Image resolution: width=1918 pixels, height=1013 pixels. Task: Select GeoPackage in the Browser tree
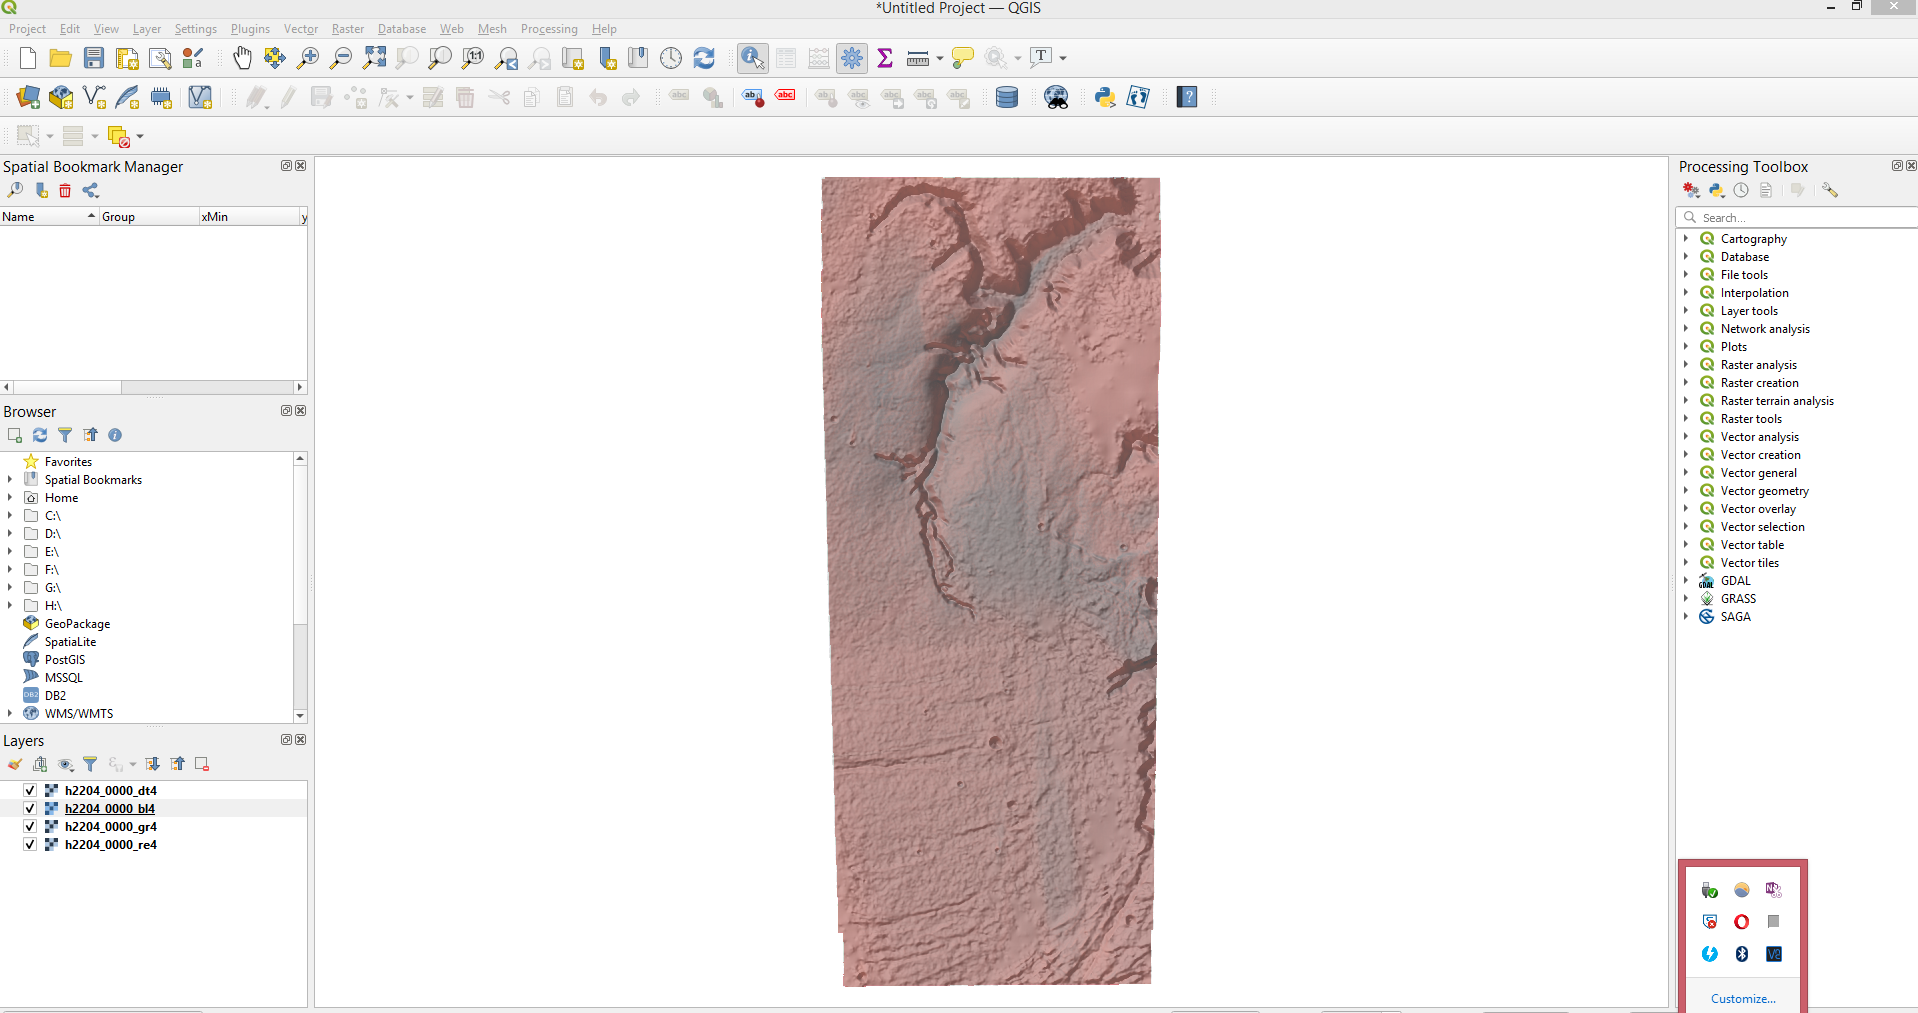[x=77, y=623]
